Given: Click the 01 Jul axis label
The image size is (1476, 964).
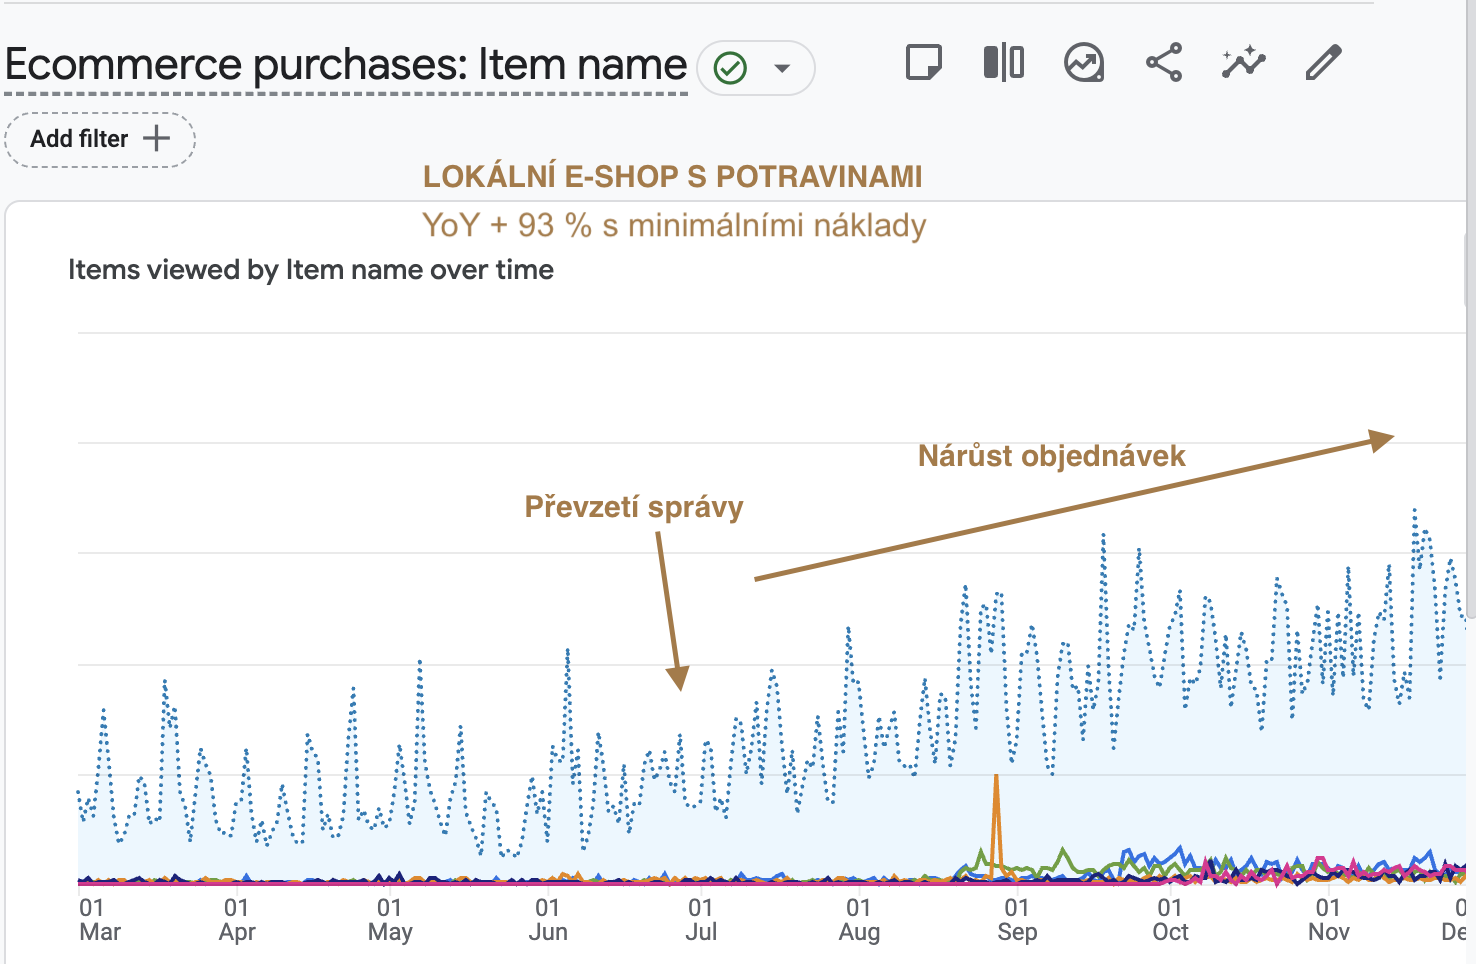Looking at the screenshot, I should (701, 920).
